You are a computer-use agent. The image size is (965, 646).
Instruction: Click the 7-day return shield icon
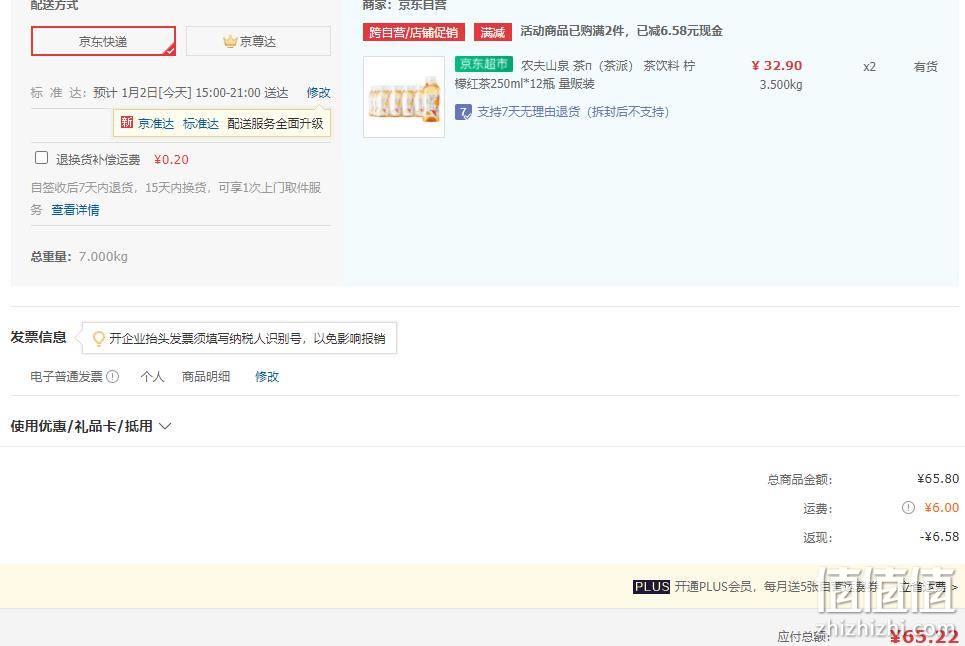[463, 112]
